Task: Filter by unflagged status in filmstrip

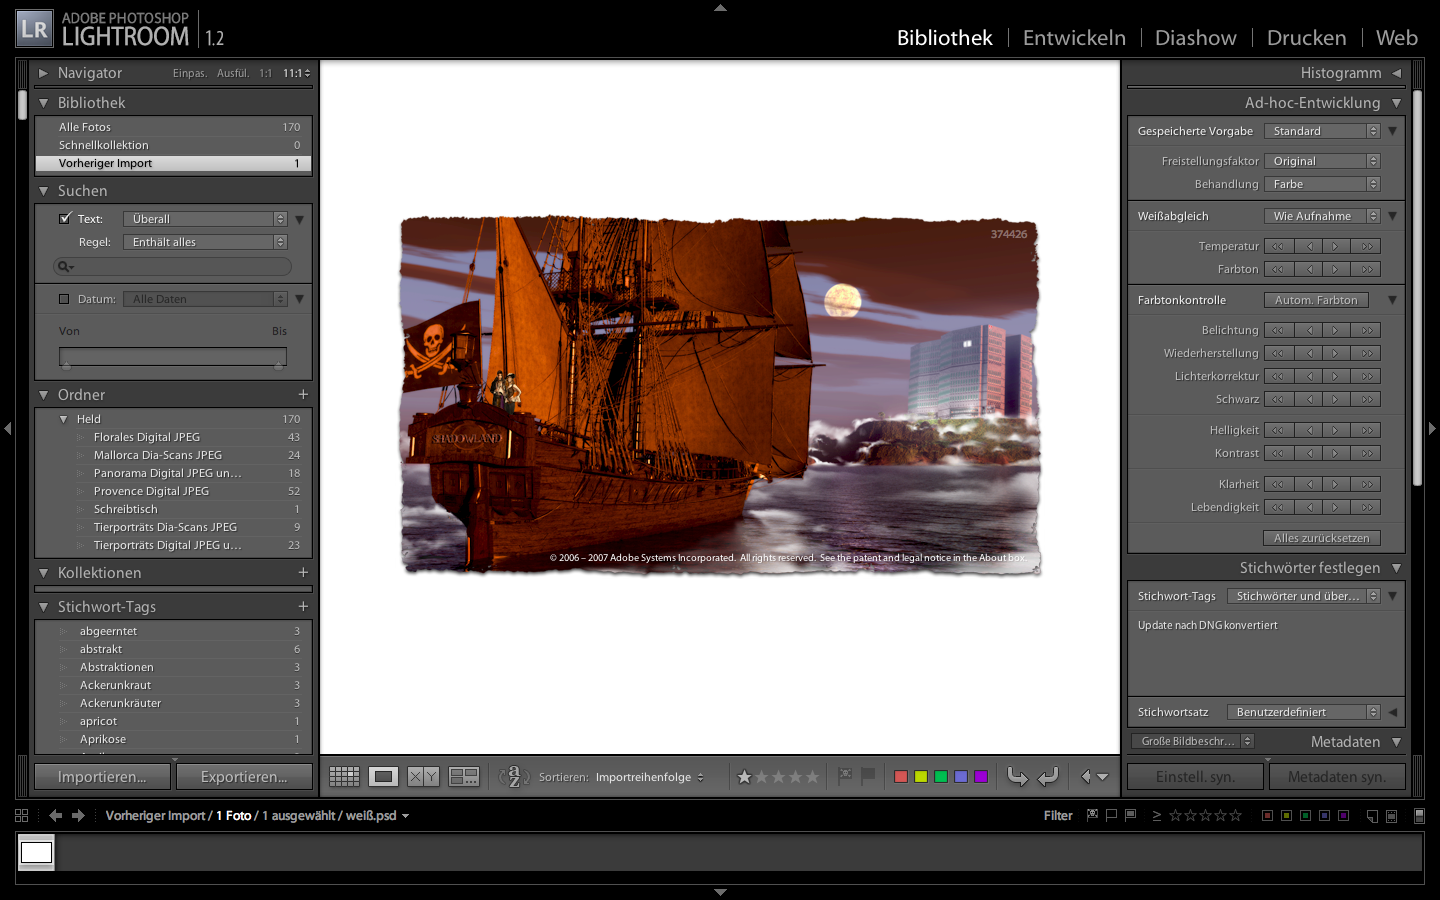Action: point(1111,815)
